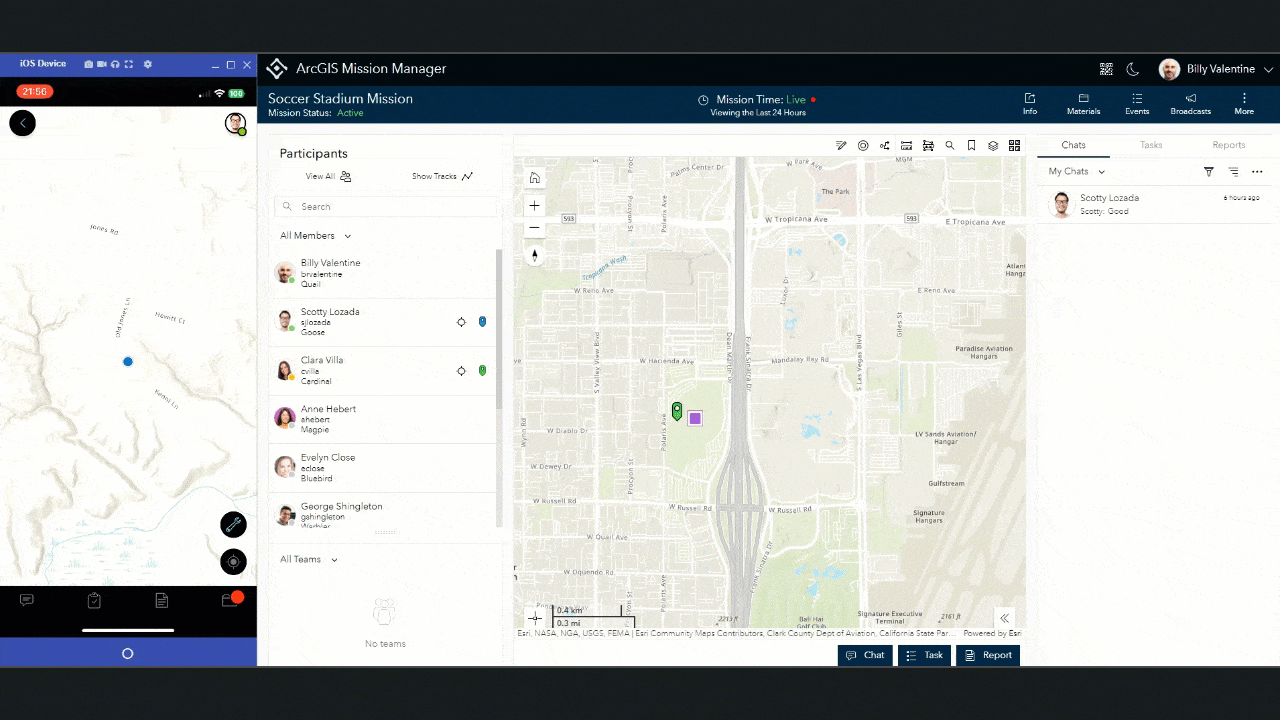This screenshot has width=1280, height=720.
Task: Toggle Show Tracks for participants
Action: click(442, 176)
